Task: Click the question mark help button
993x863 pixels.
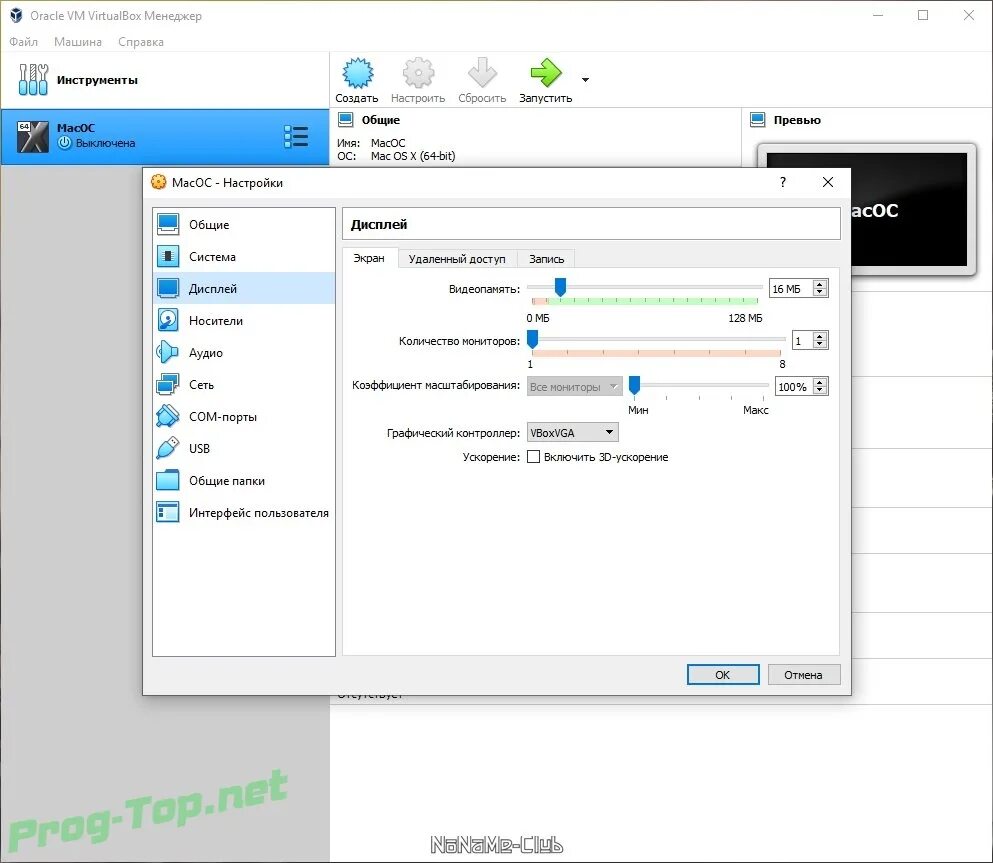Action: (x=783, y=182)
